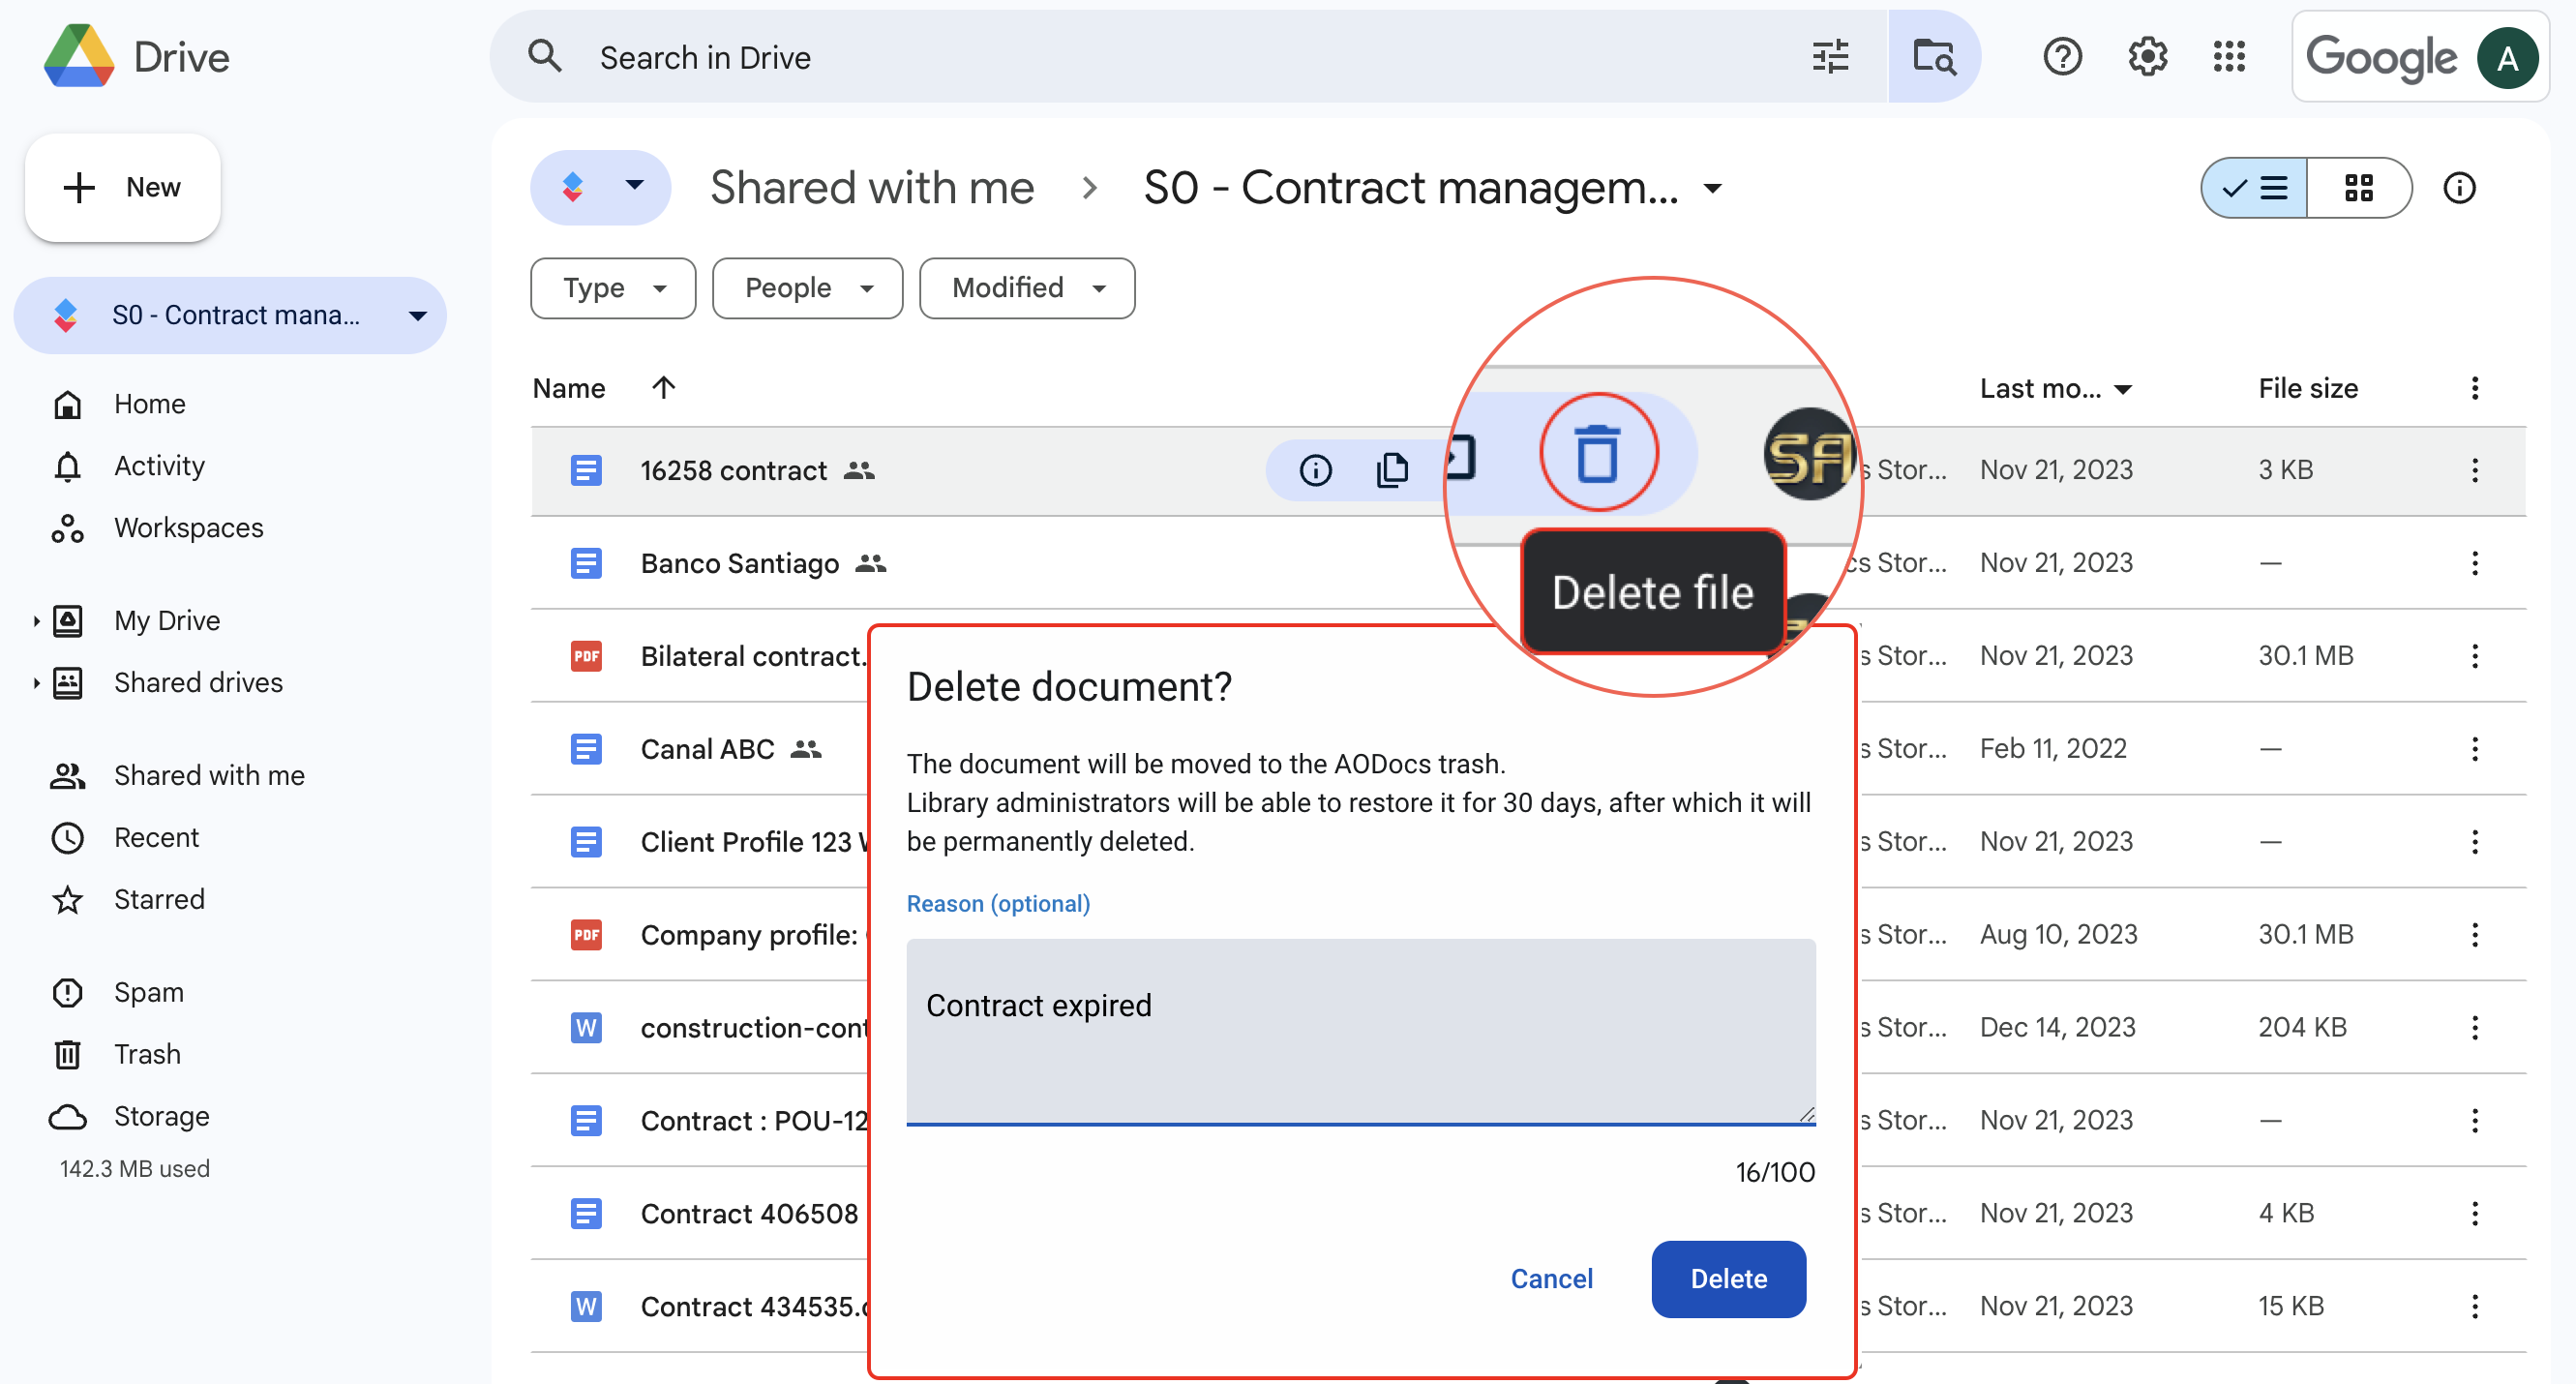Select the Canal ABC file name
Image resolution: width=2576 pixels, height=1384 pixels.
(707, 749)
